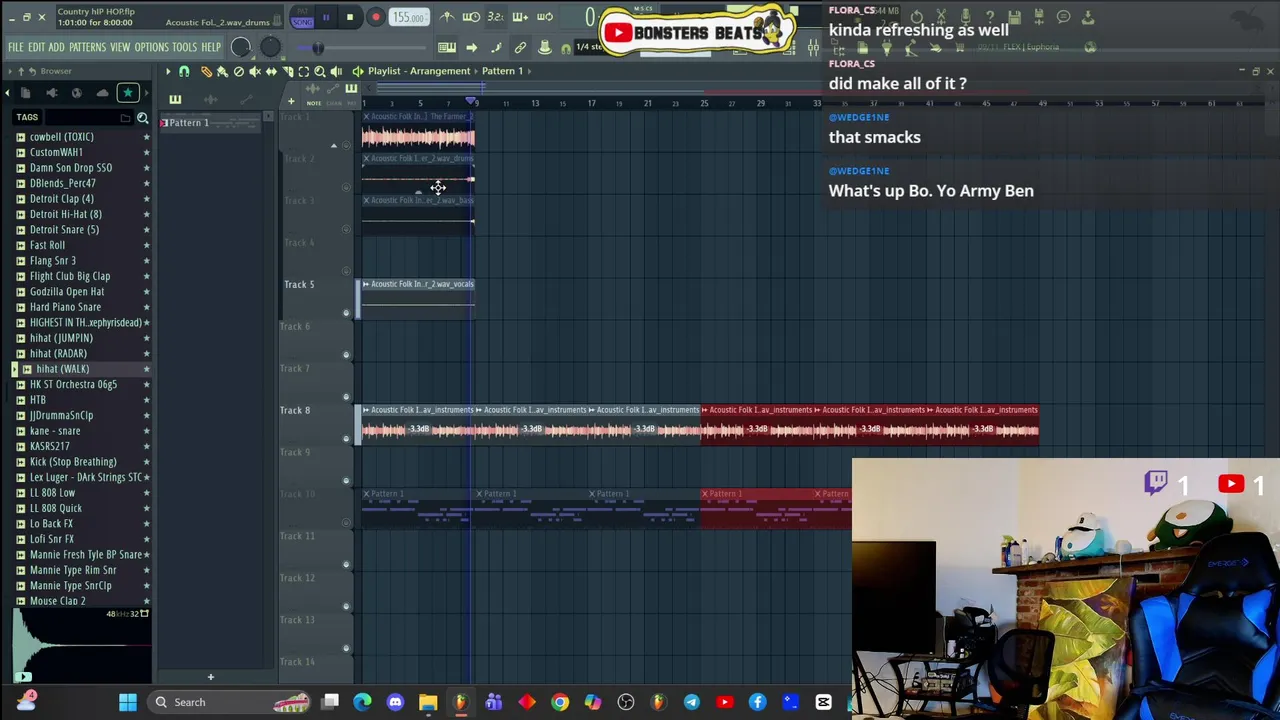This screenshot has height=720, width=1280.
Task: Show automation clips icon in picker
Action: (244, 98)
